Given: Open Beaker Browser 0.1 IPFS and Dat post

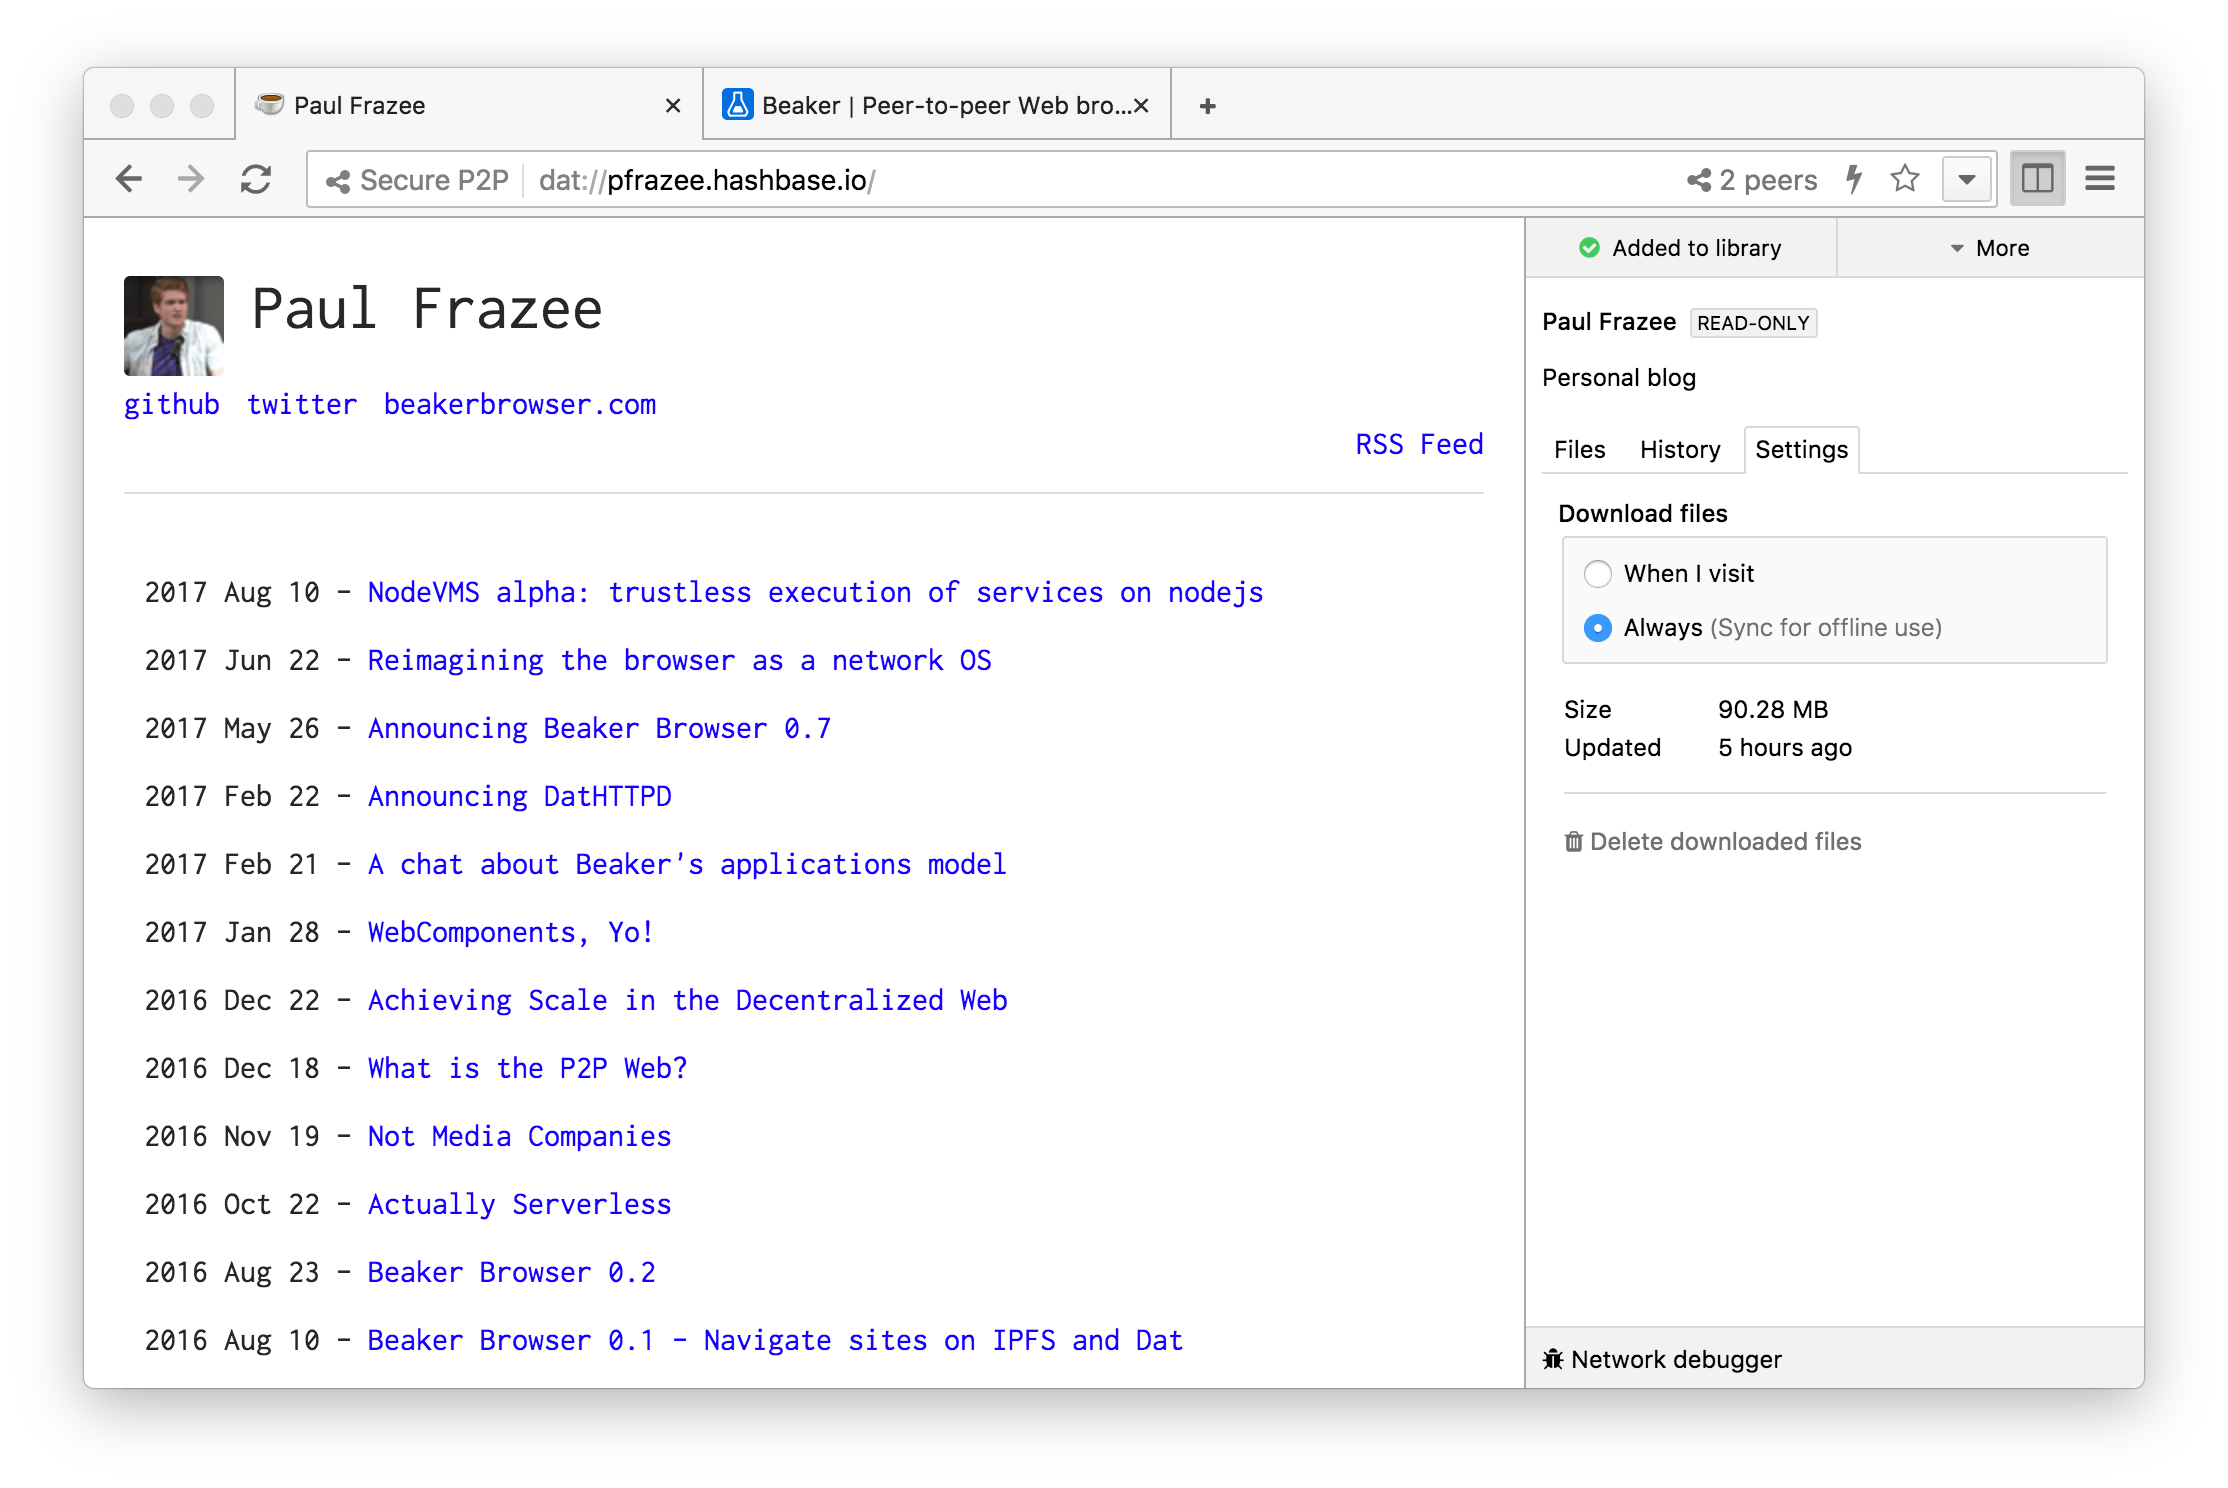Looking at the screenshot, I should 776,1340.
